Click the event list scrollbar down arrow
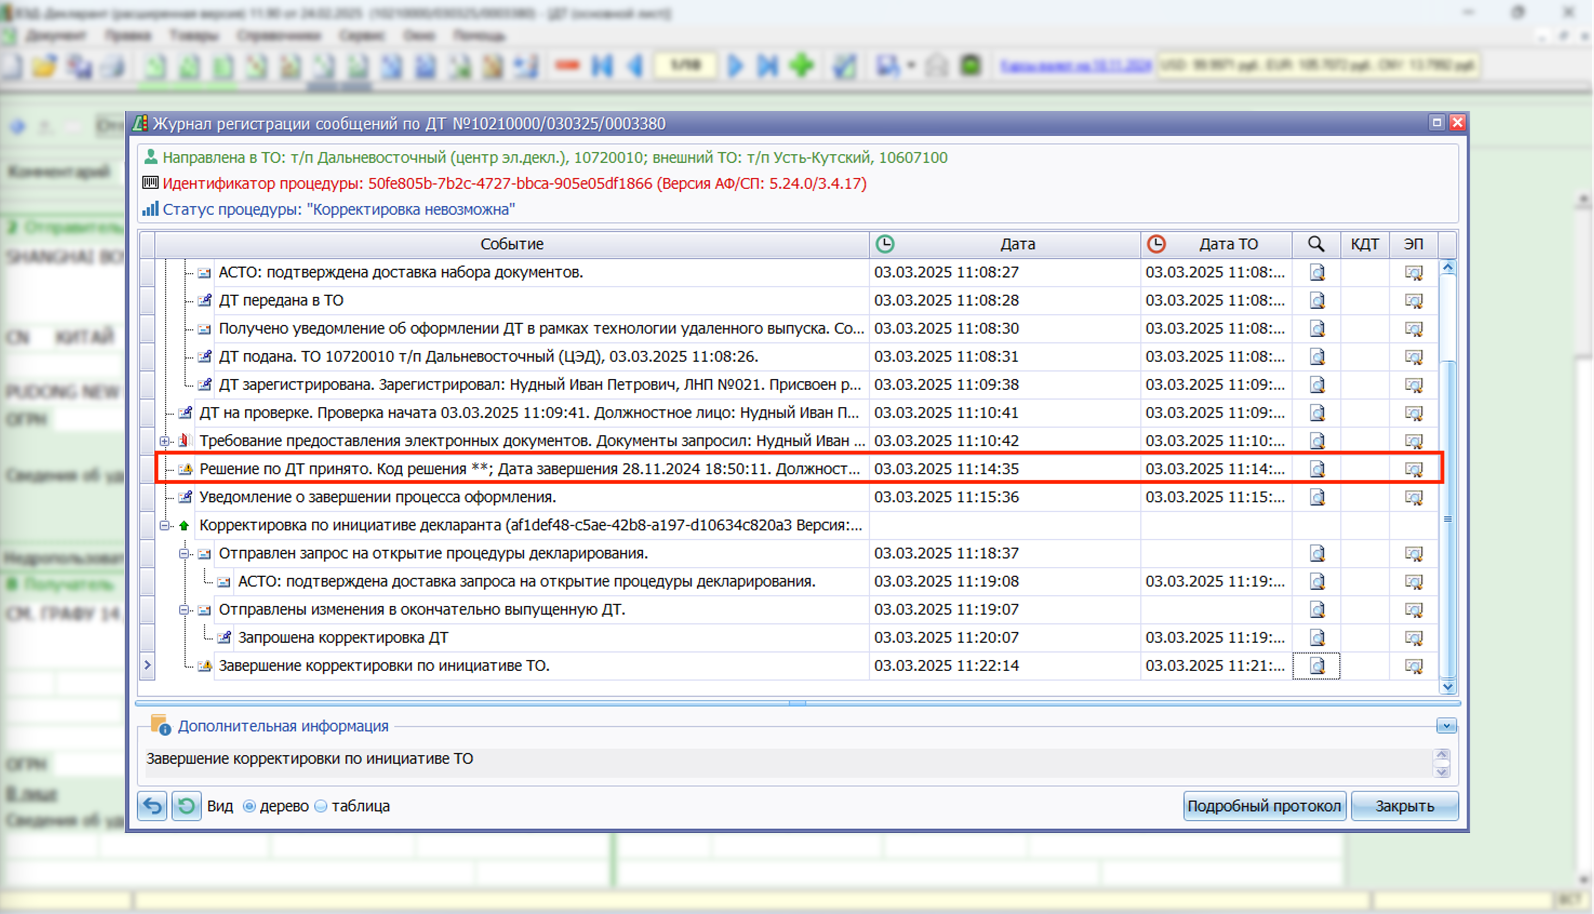 point(1448,687)
